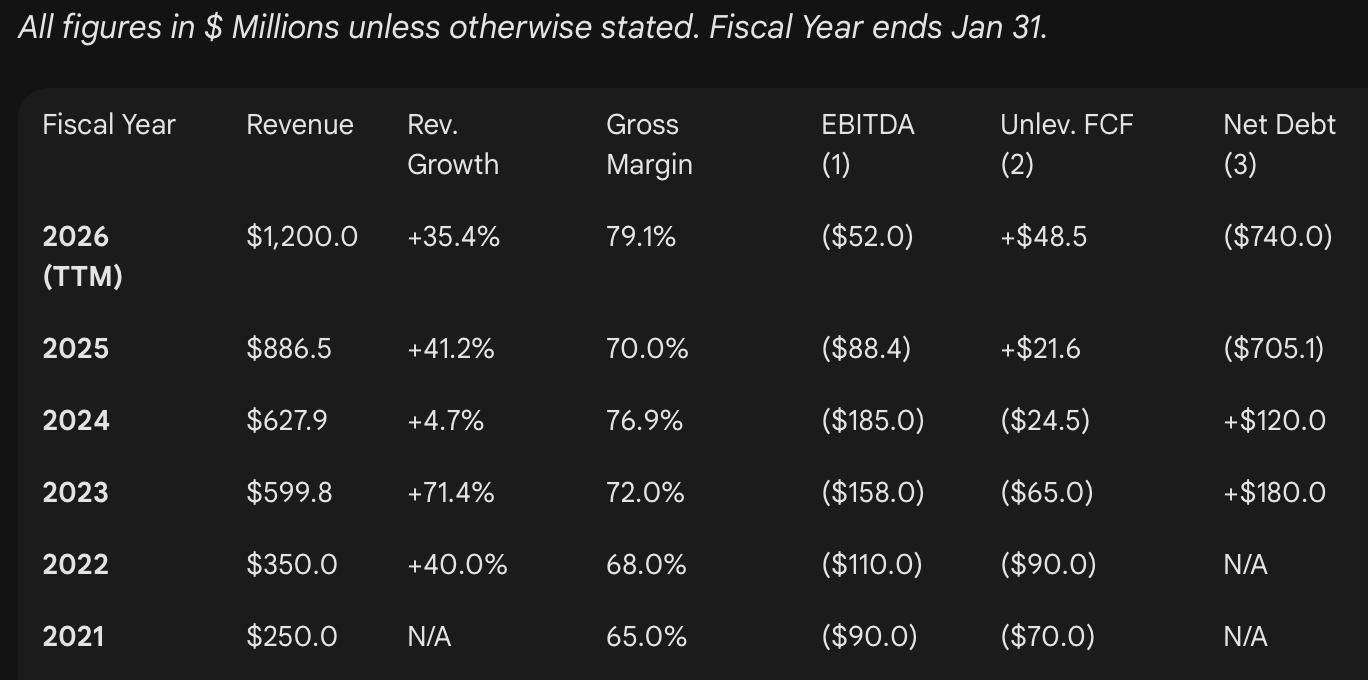
Task: Click the $1,200.0 revenue cell
Action: (302, 237)
